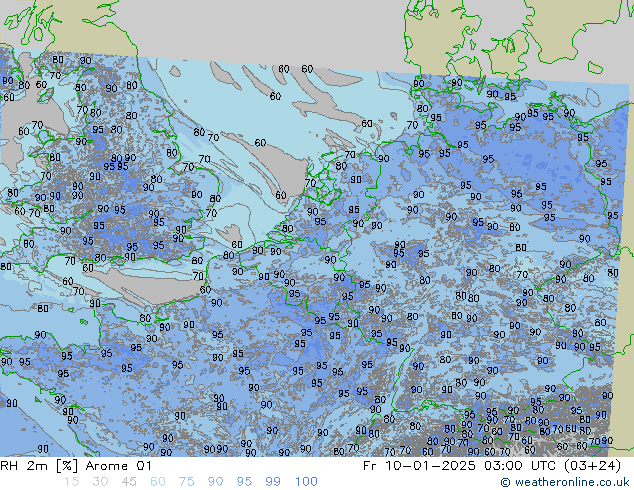Click the 'RH 2m [%]' parameter label
This screenshot has height=490, width=634.
(x=39, y=466)
